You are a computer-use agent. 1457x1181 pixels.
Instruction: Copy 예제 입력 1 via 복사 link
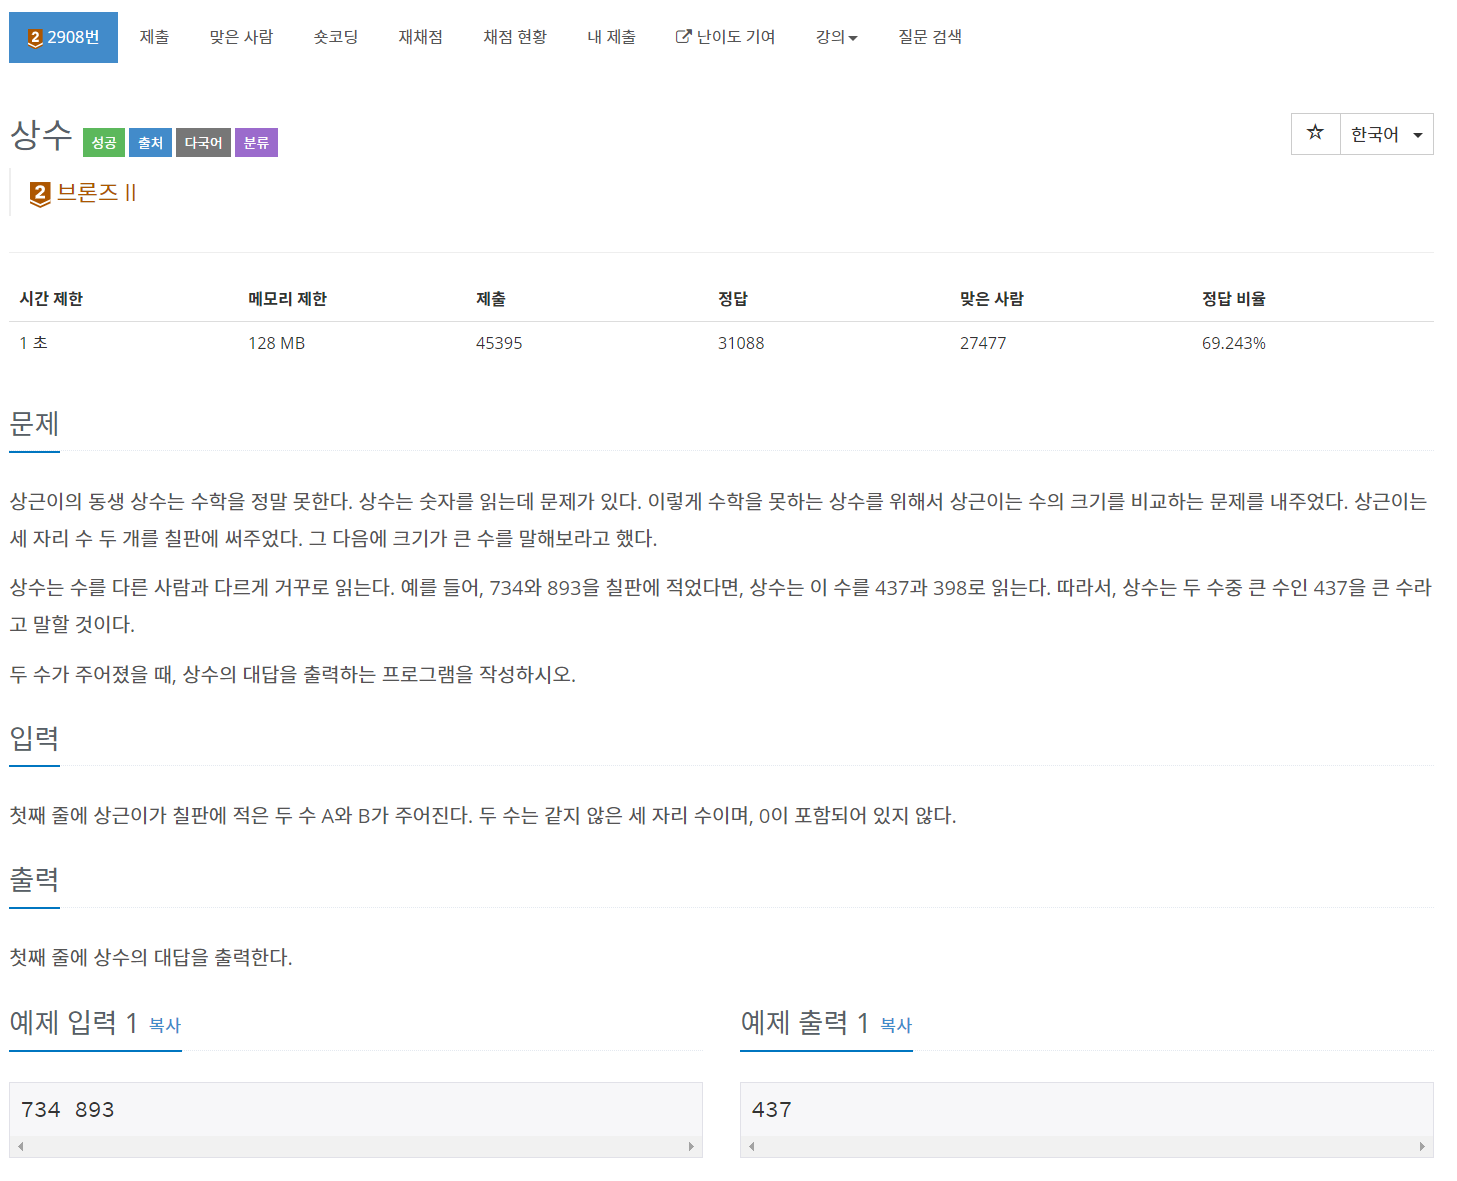165,1025
